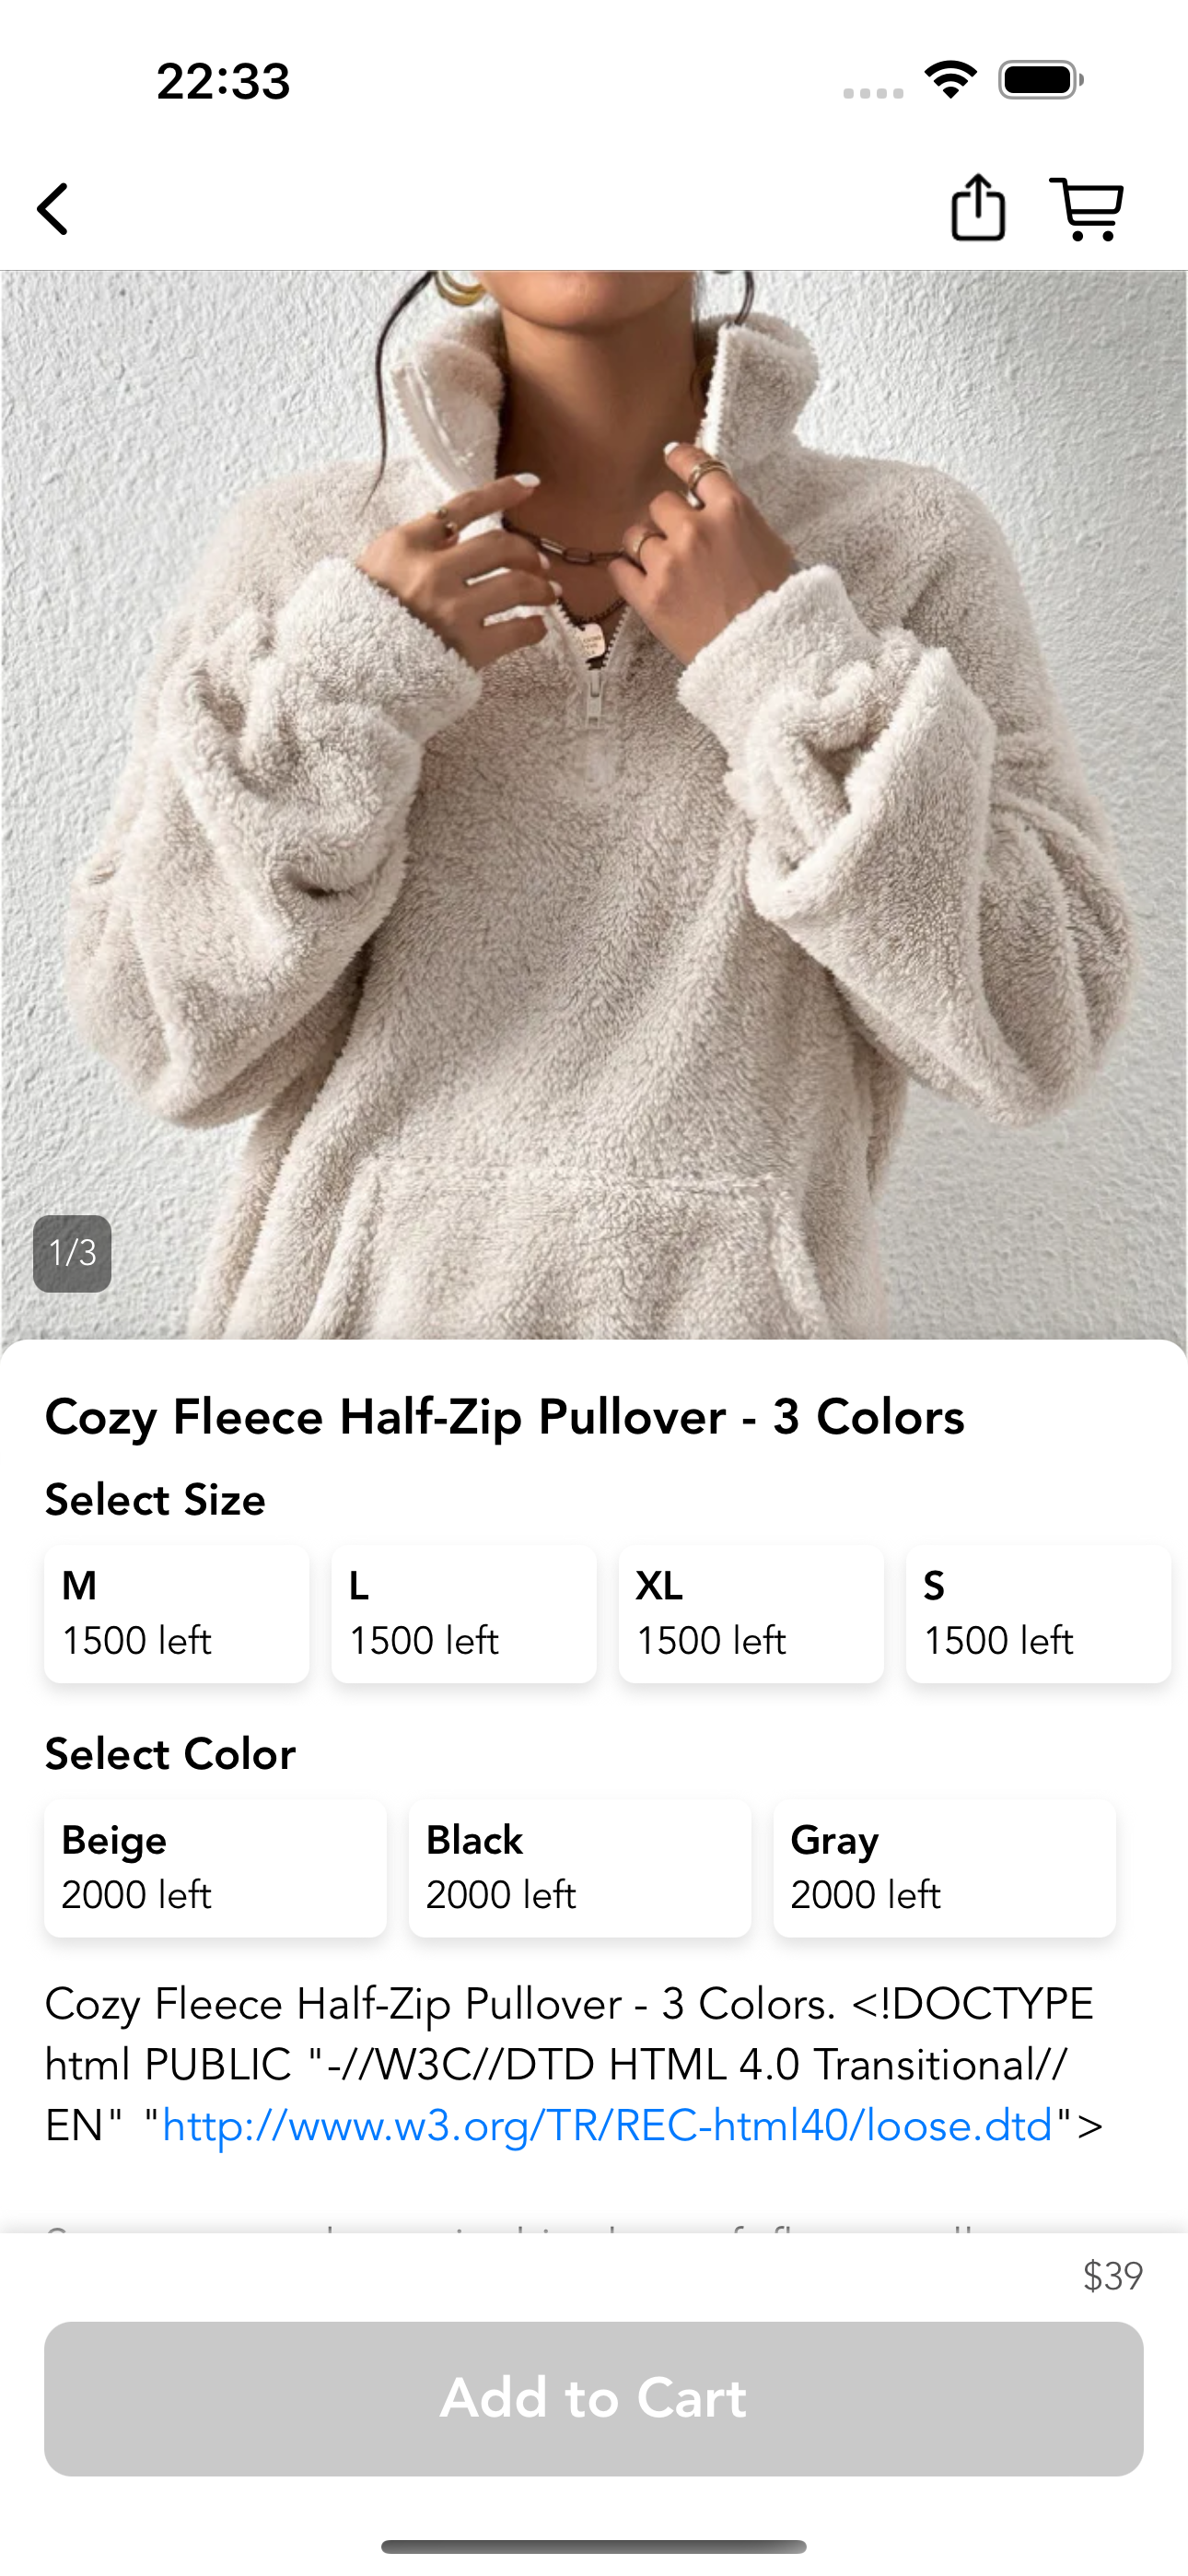1188x2576 pixels.
Task: Select the Beige color option
Action: coord(215,1867)
